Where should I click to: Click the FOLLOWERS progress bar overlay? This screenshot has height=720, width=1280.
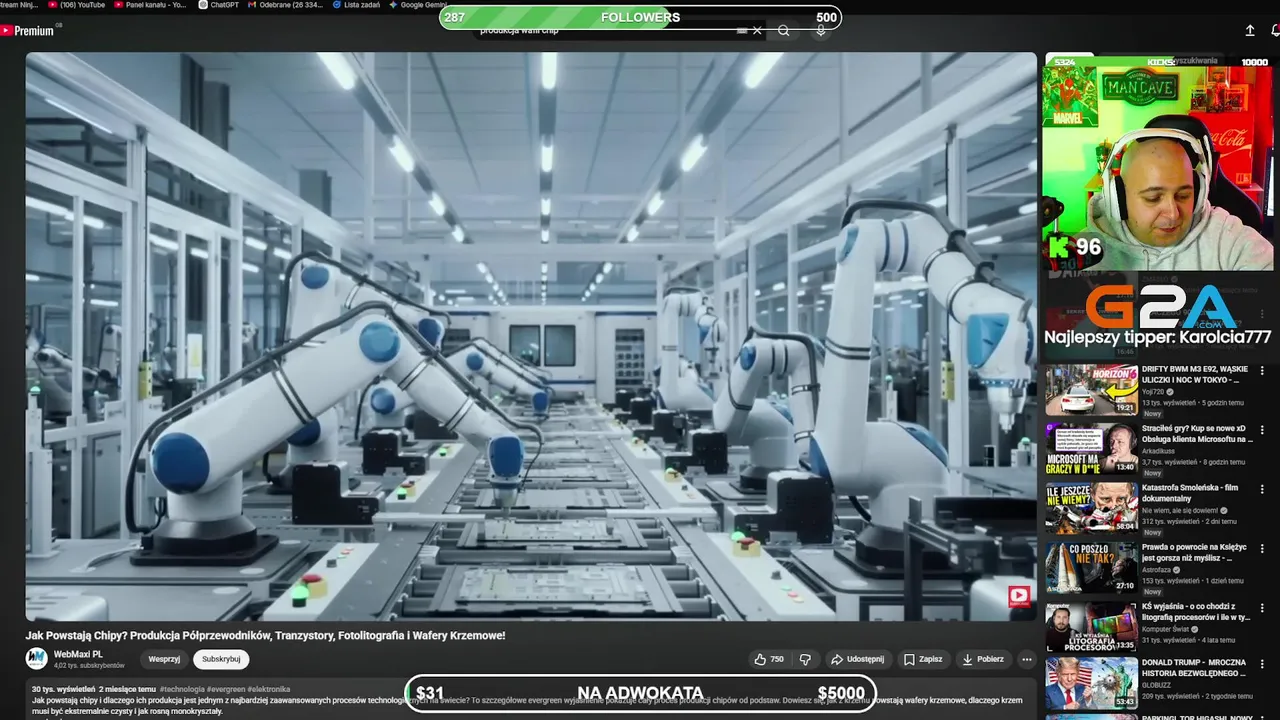pos(640,17)
